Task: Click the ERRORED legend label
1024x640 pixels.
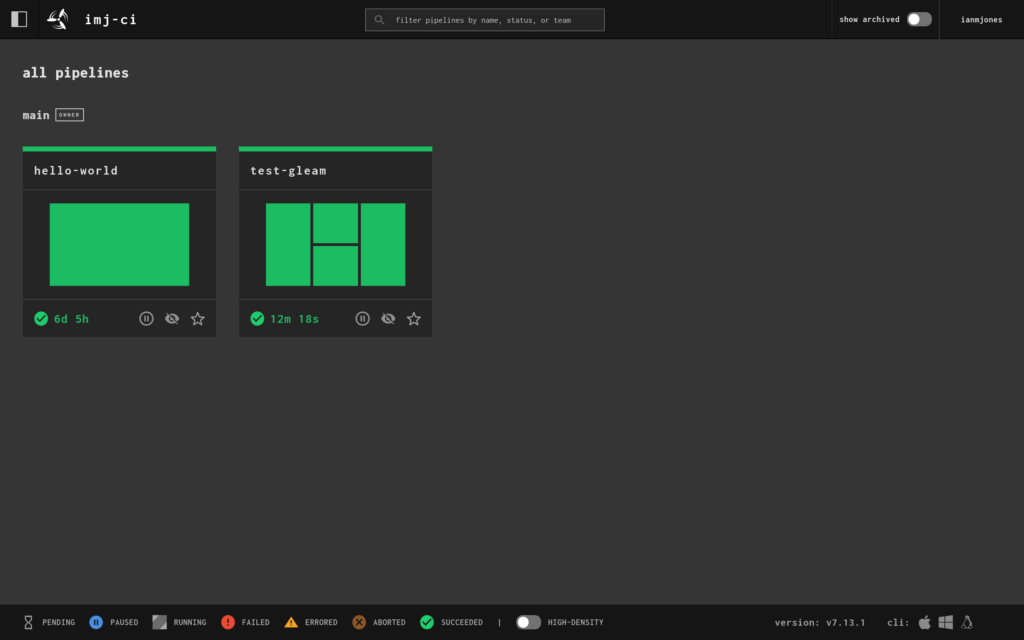Action: (321, 622)
